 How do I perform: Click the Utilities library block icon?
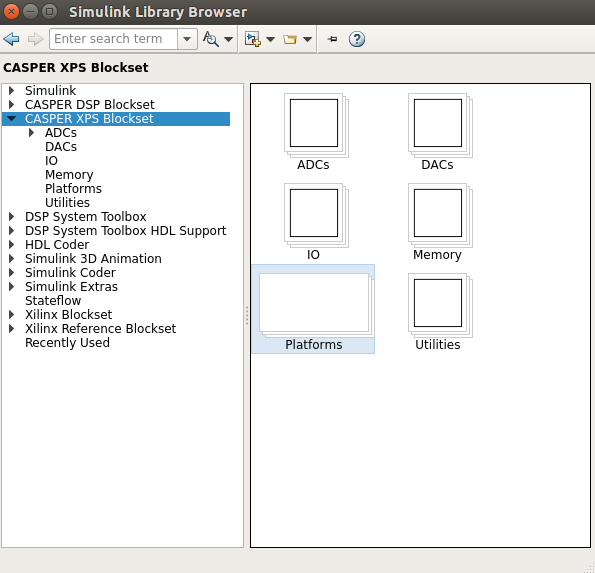(x=440, y=305)
